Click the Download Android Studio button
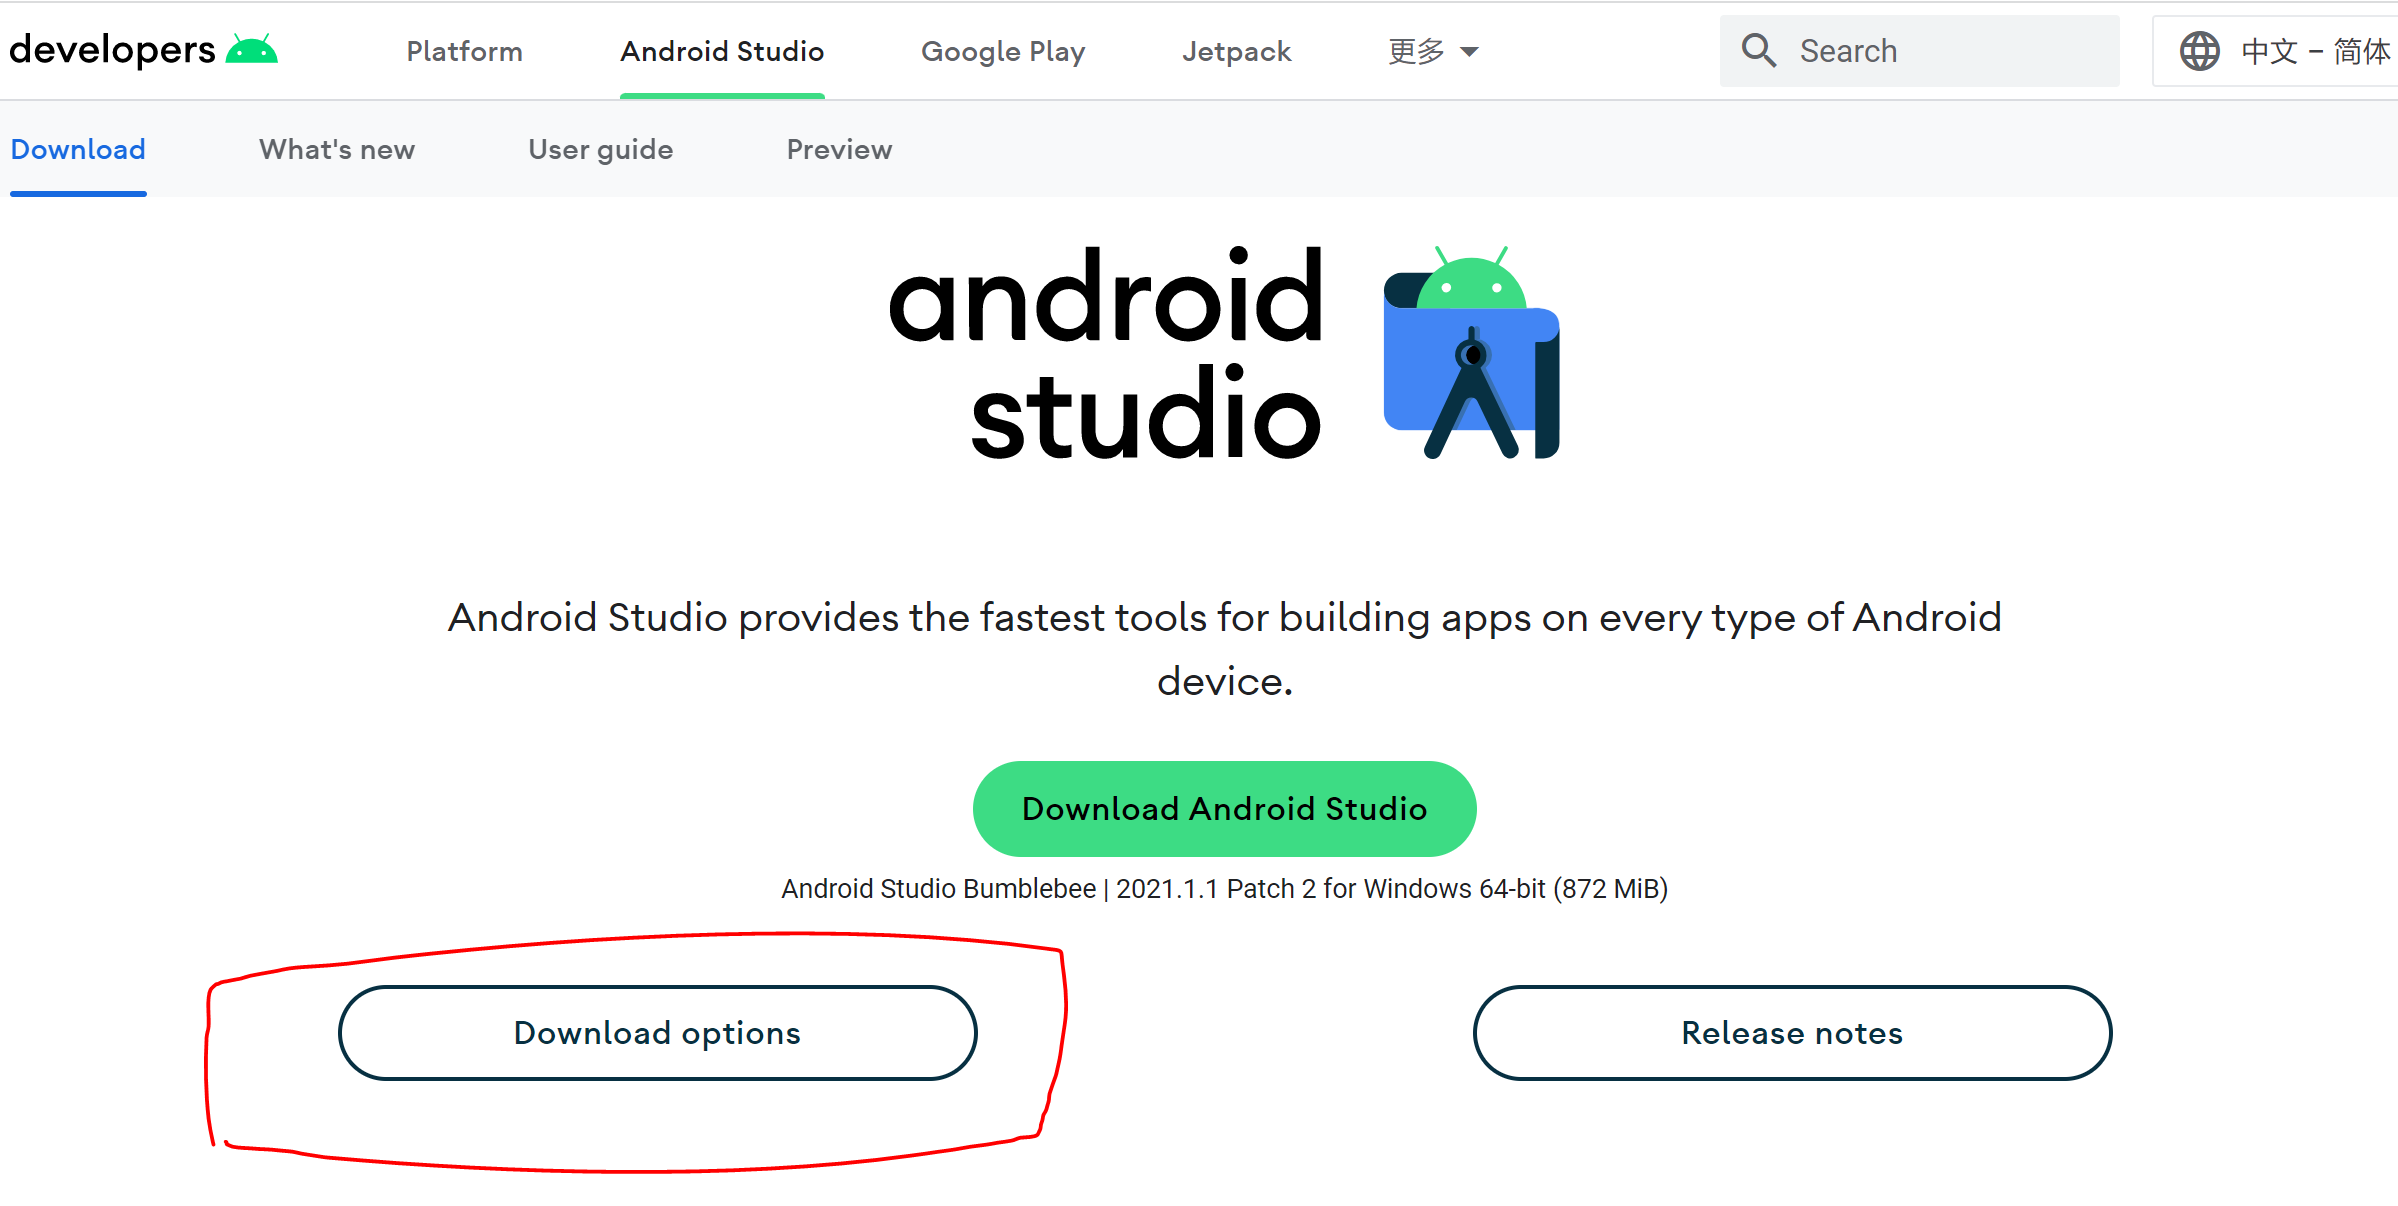Screen dimensions: 2398x1206 point(1223,808)
